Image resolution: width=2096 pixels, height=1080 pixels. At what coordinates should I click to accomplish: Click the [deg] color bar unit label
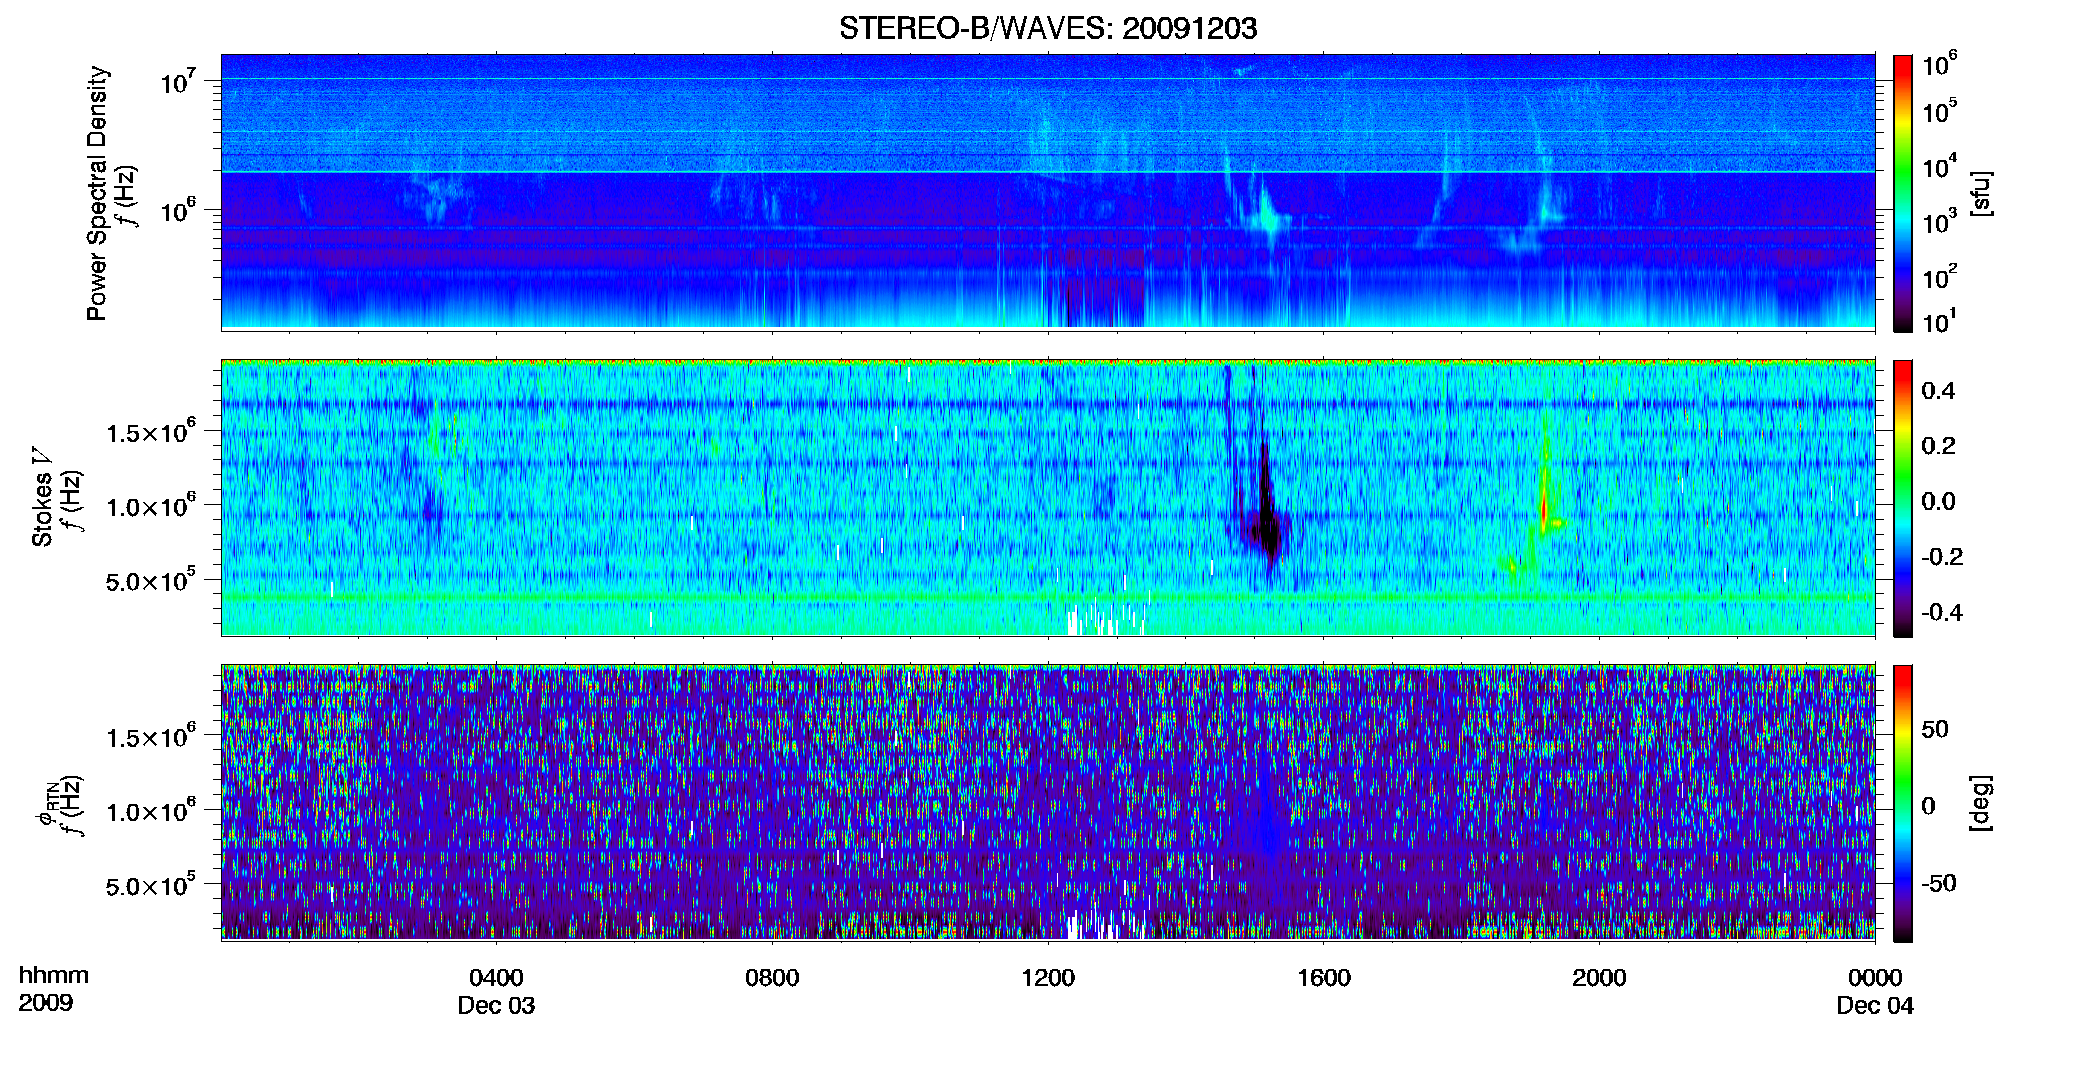(x=1981, y=803)
